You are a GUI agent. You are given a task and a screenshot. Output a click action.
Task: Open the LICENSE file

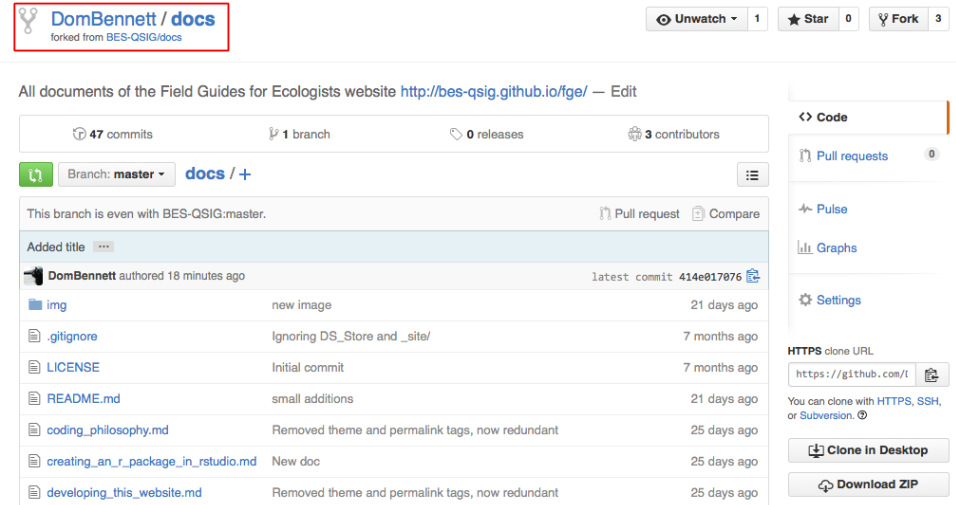point(73,367)
